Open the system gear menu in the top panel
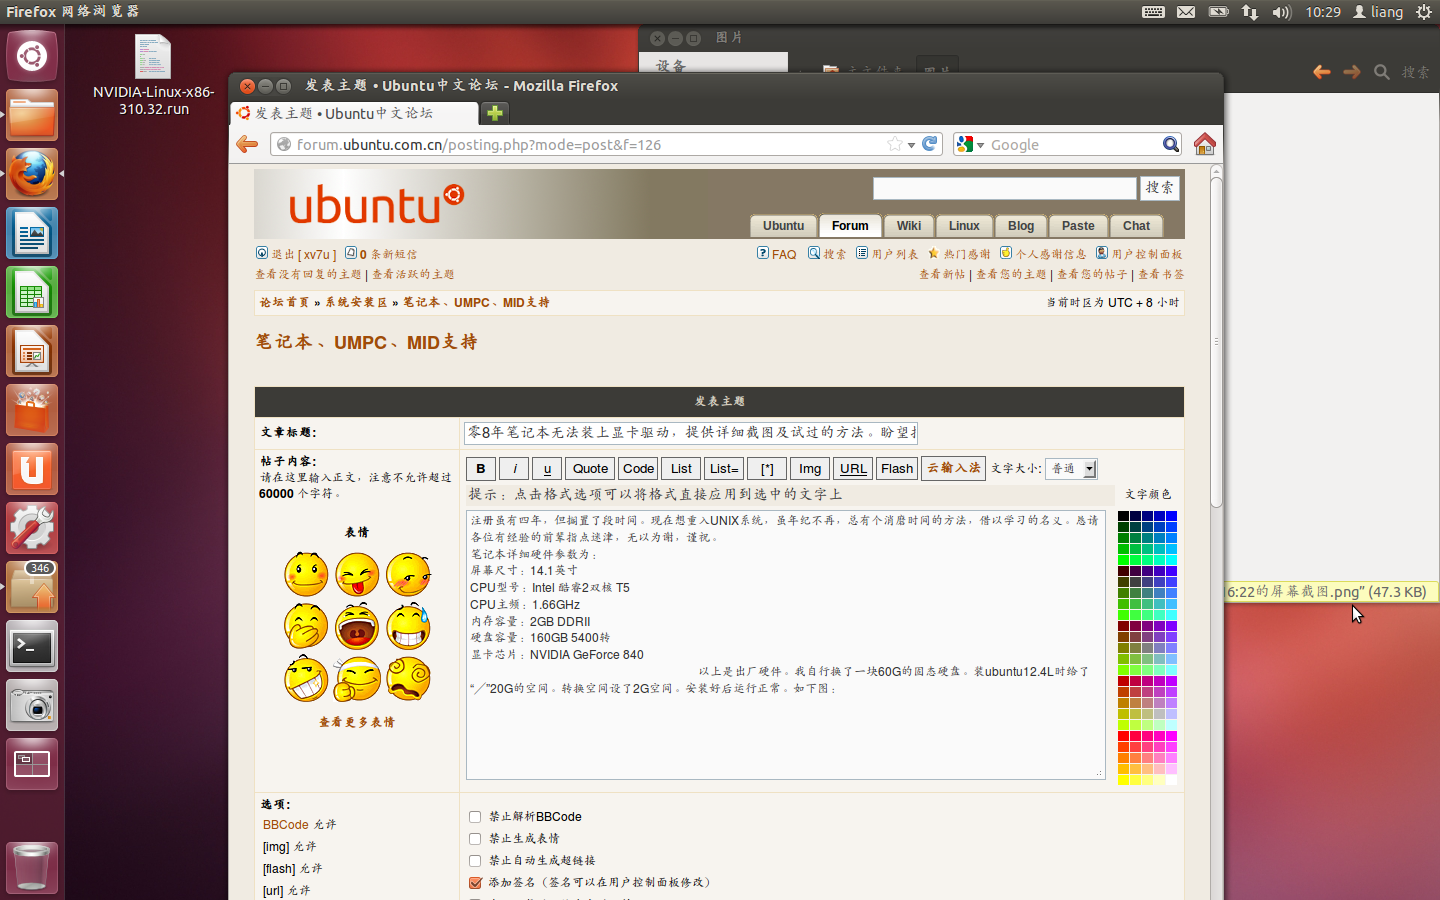The height and width of the screenshot is (900, 1440). 1423,12
